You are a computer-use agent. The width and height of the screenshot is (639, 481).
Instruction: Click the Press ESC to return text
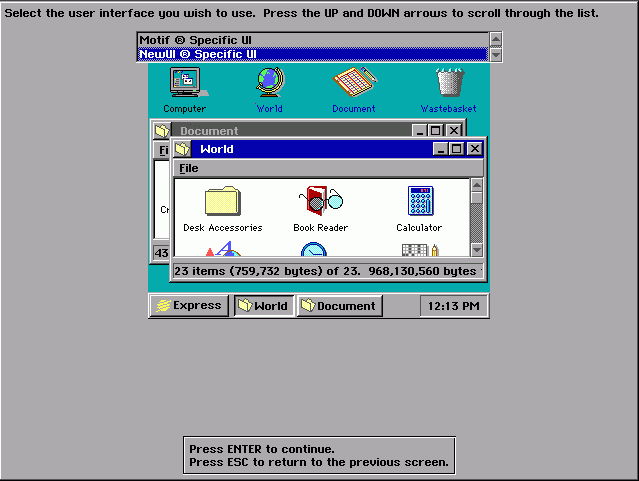click(x=319, y=462)
